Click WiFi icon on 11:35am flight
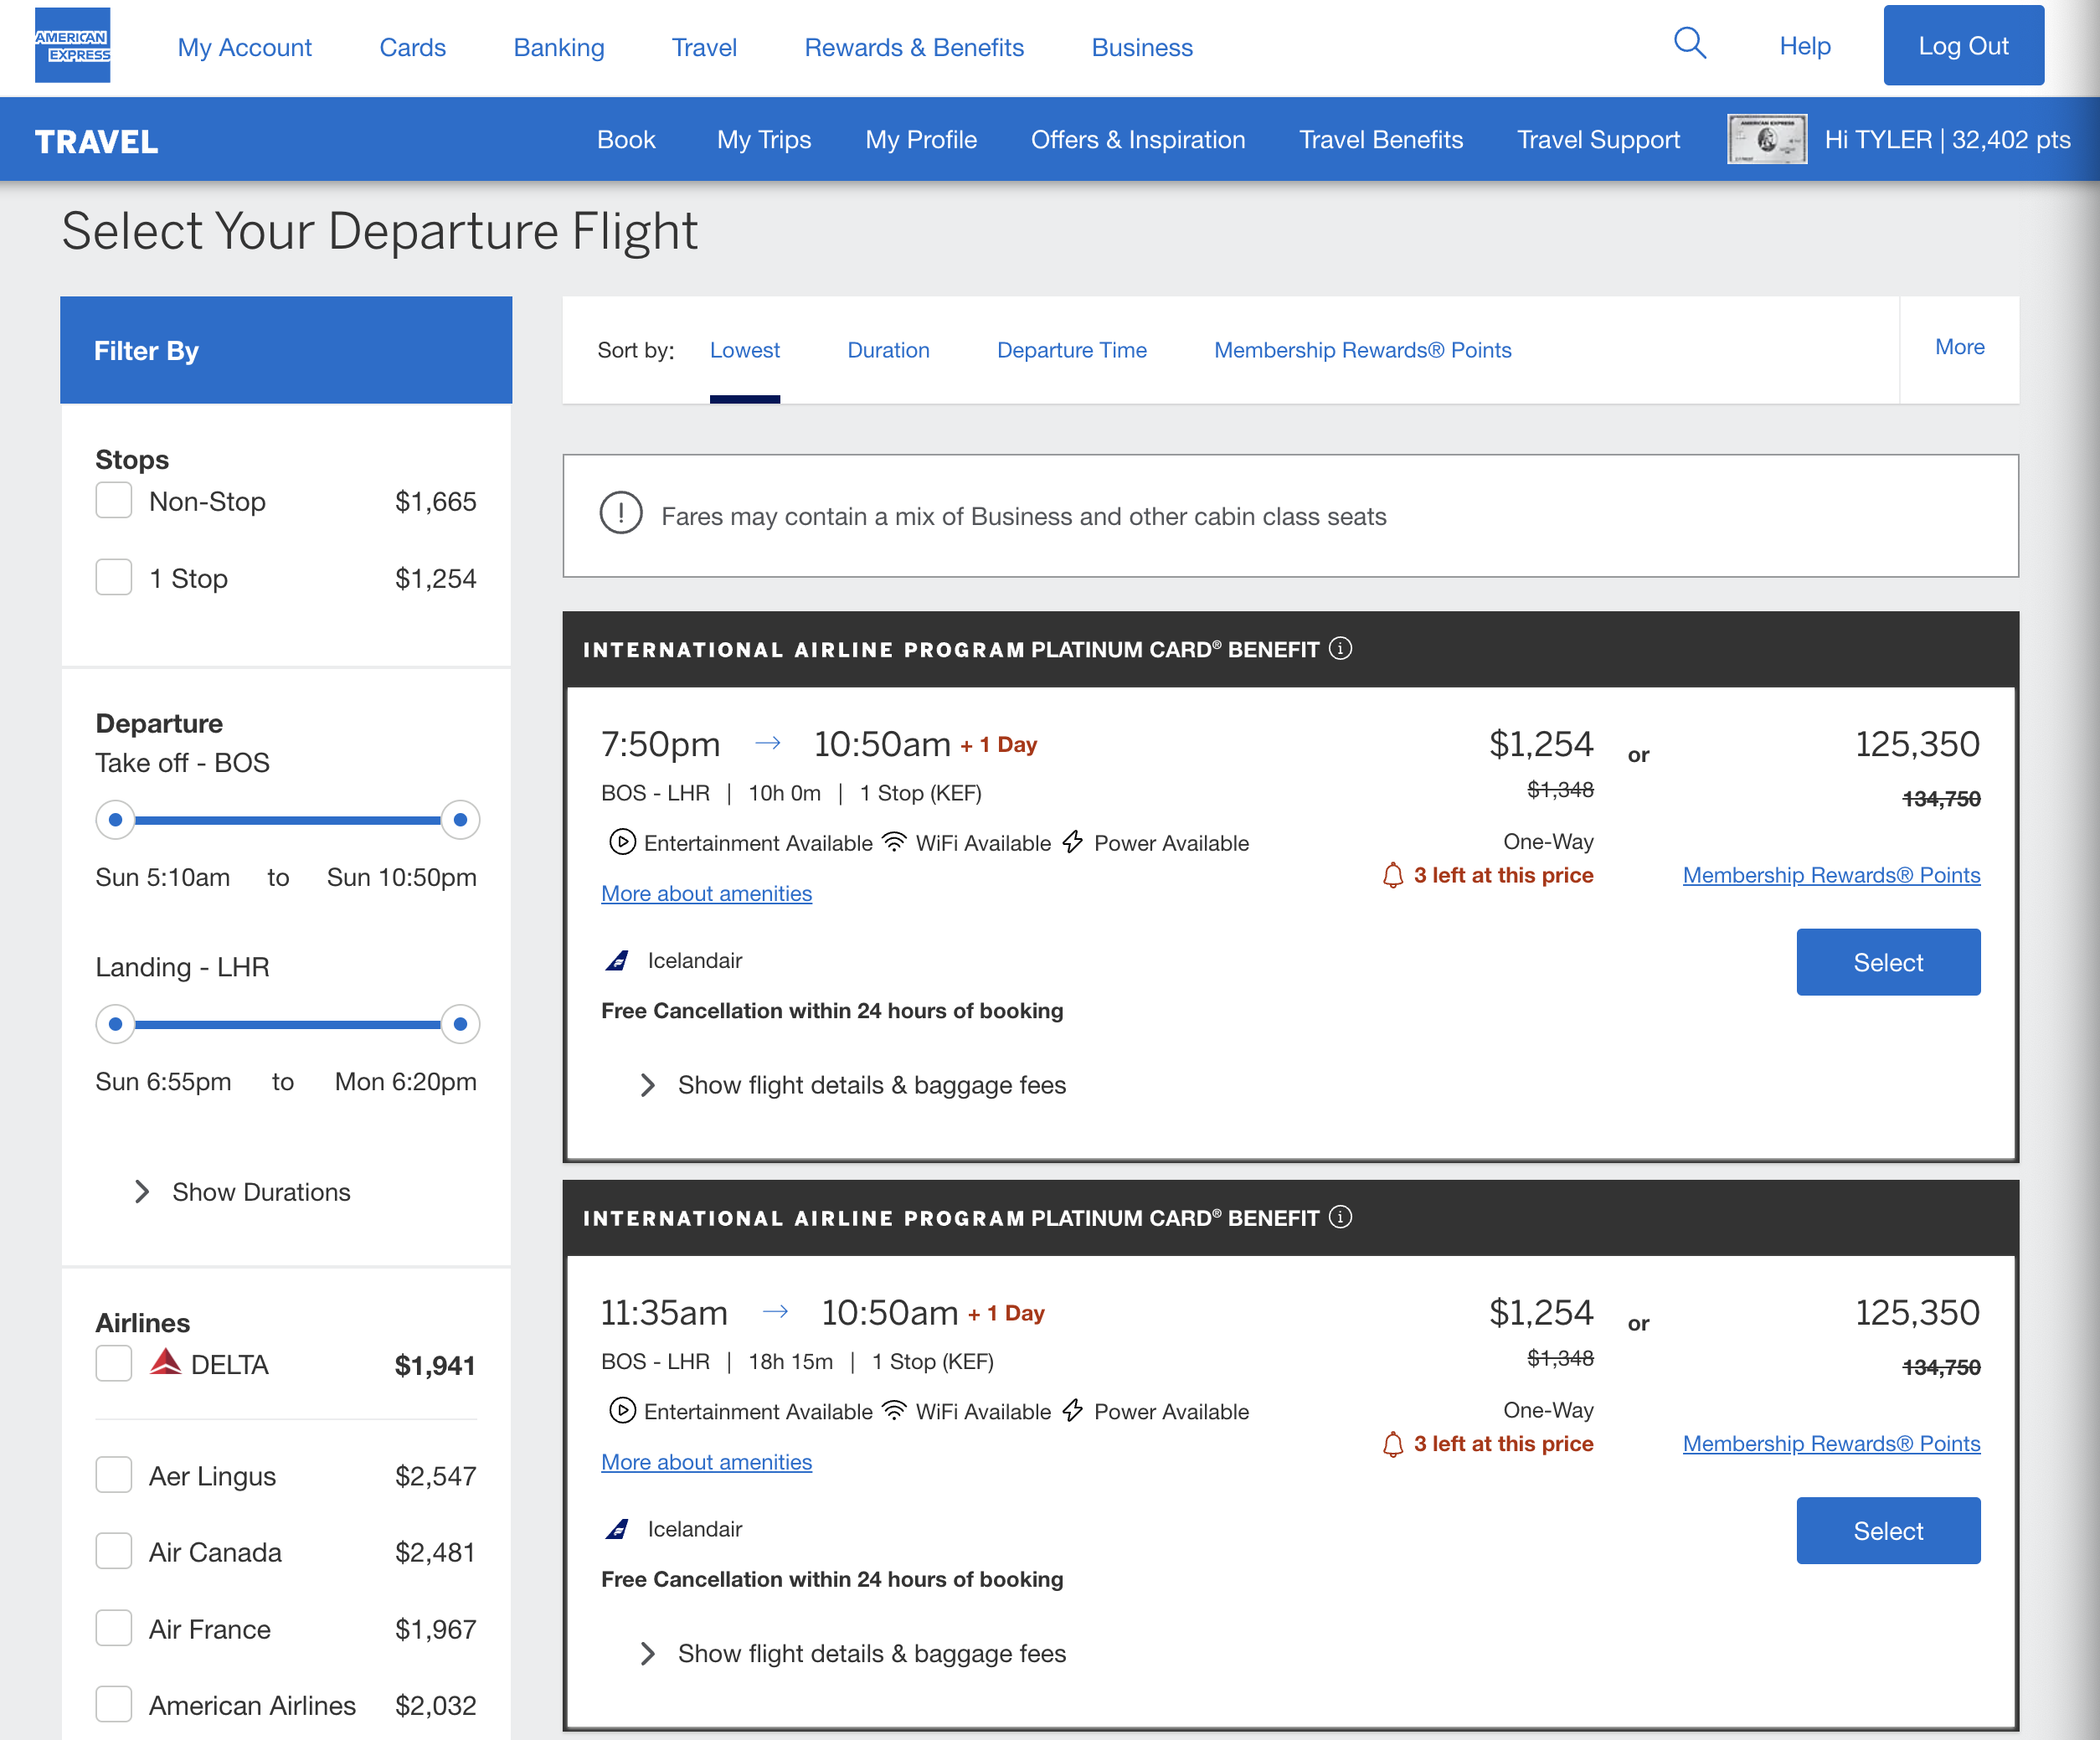This screenshot has height=1740, width=2100. [894, 1411]
